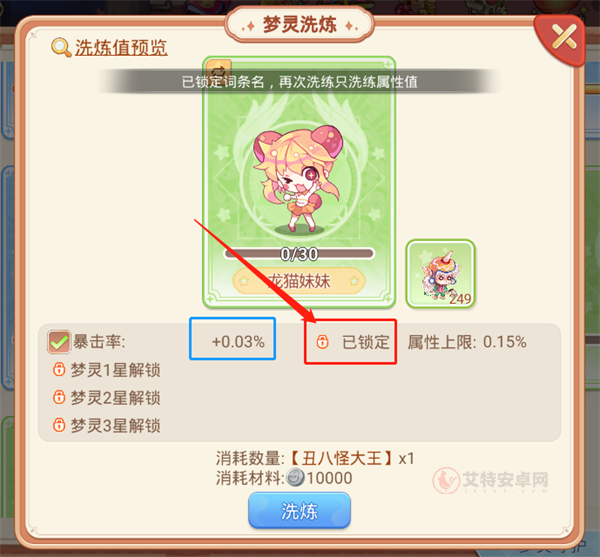This screenshot has height=557, width=600.
Task: Select the 249 material character thumbnail
Action: point(440,274)
